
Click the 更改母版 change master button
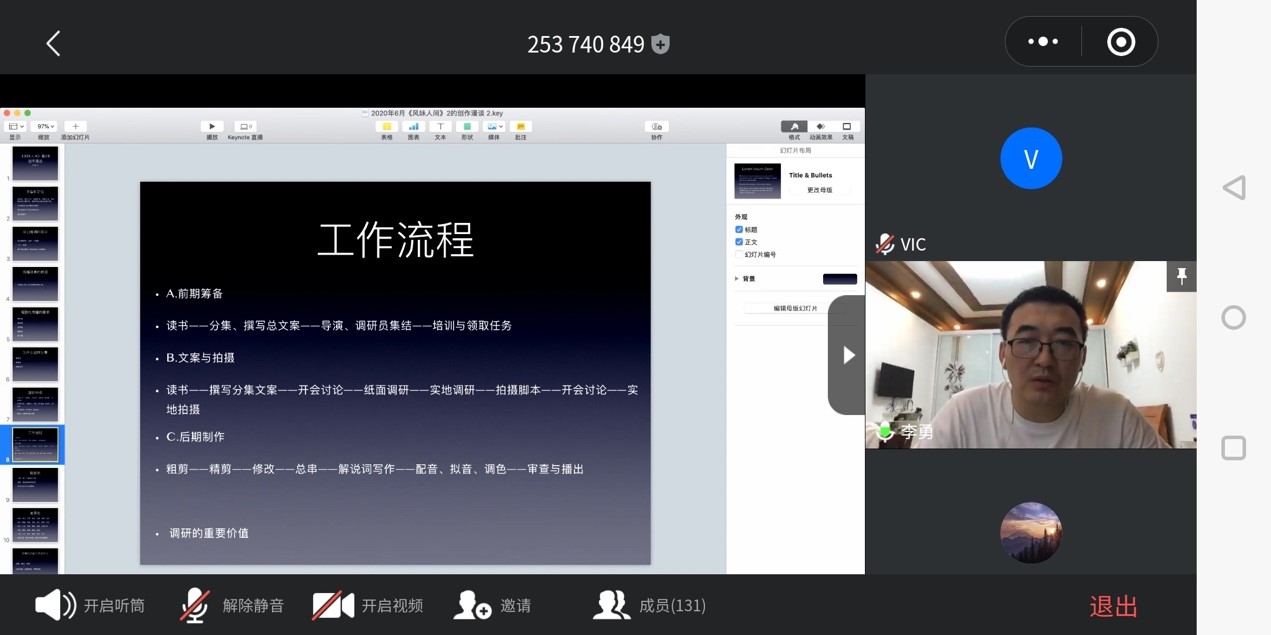pos(819,189)
